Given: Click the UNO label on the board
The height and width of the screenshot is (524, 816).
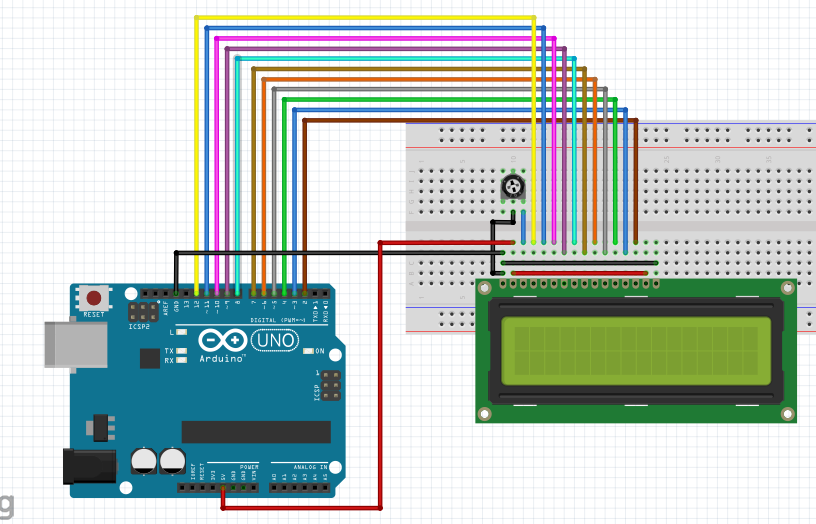Looking at the screenshot, I should 275,340.
